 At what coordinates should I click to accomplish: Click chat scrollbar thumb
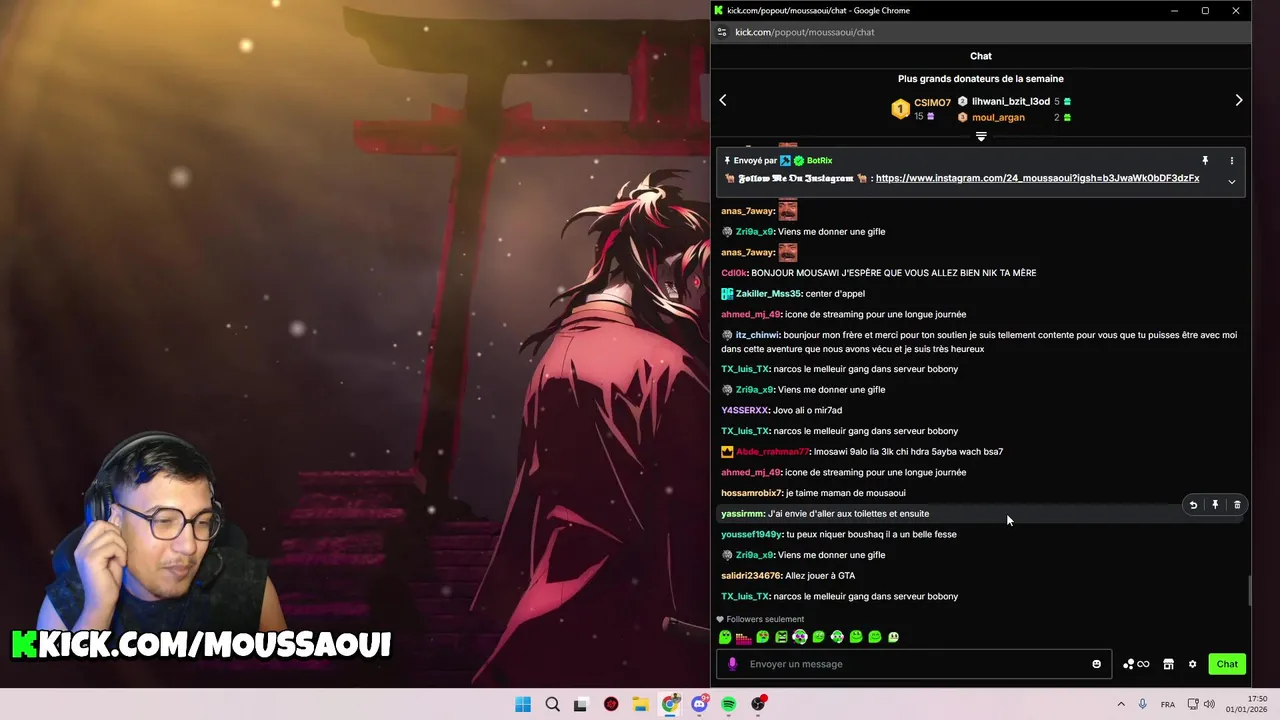pos(1249,591)
